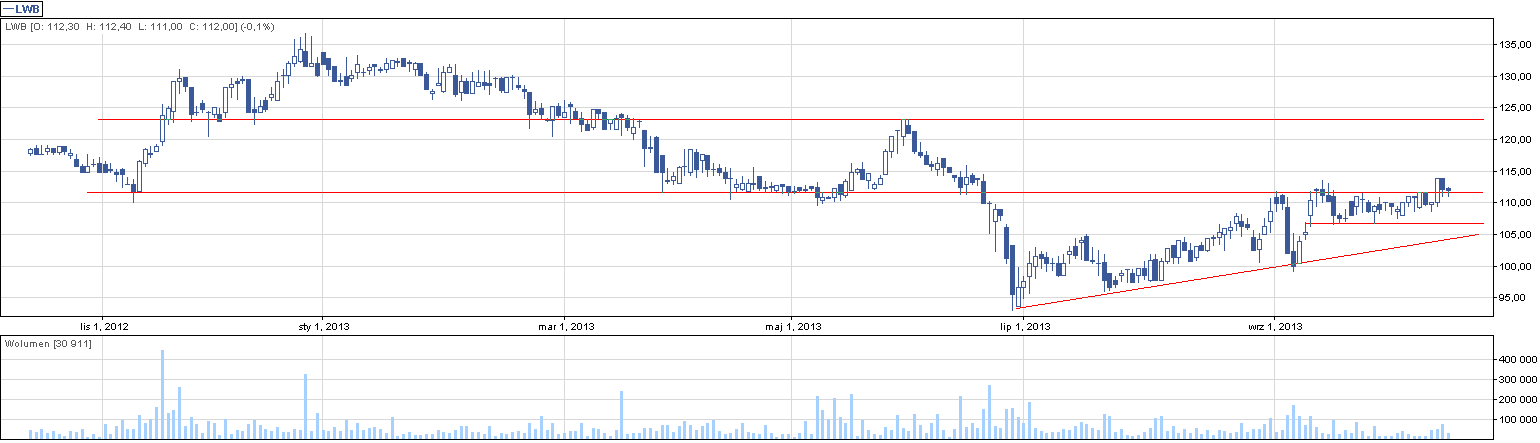
Task: Select the rising red trendline from July low
Action: tap(1246, 271)
